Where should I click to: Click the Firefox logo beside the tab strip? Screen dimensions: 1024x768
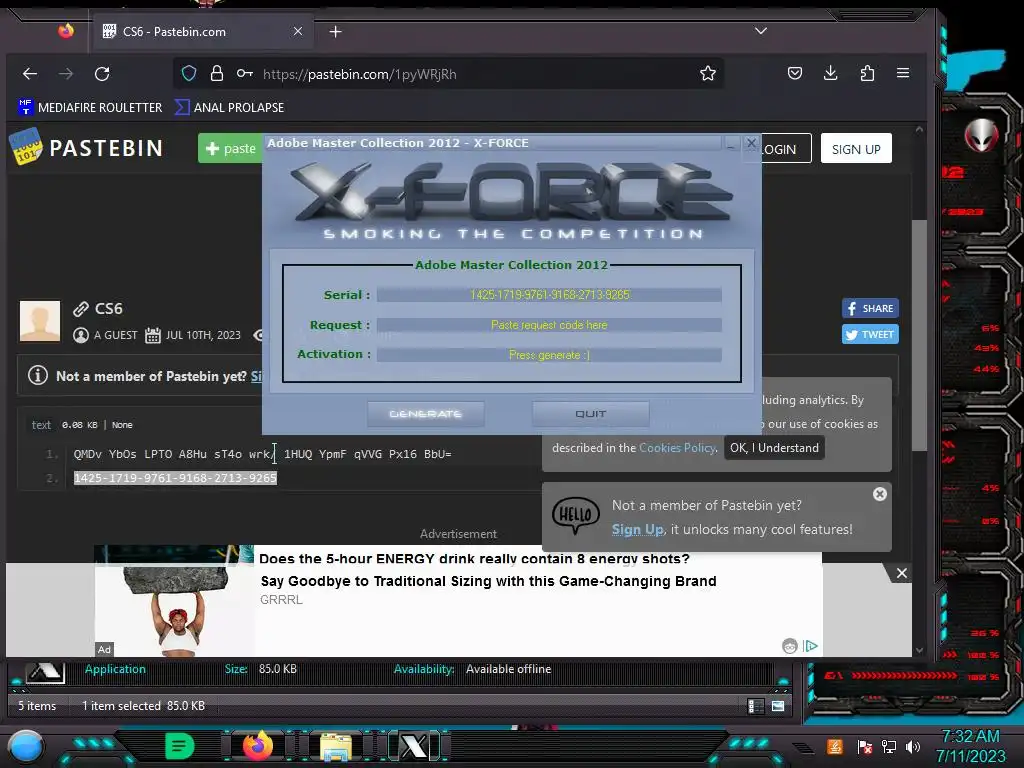tap(65, 31)
